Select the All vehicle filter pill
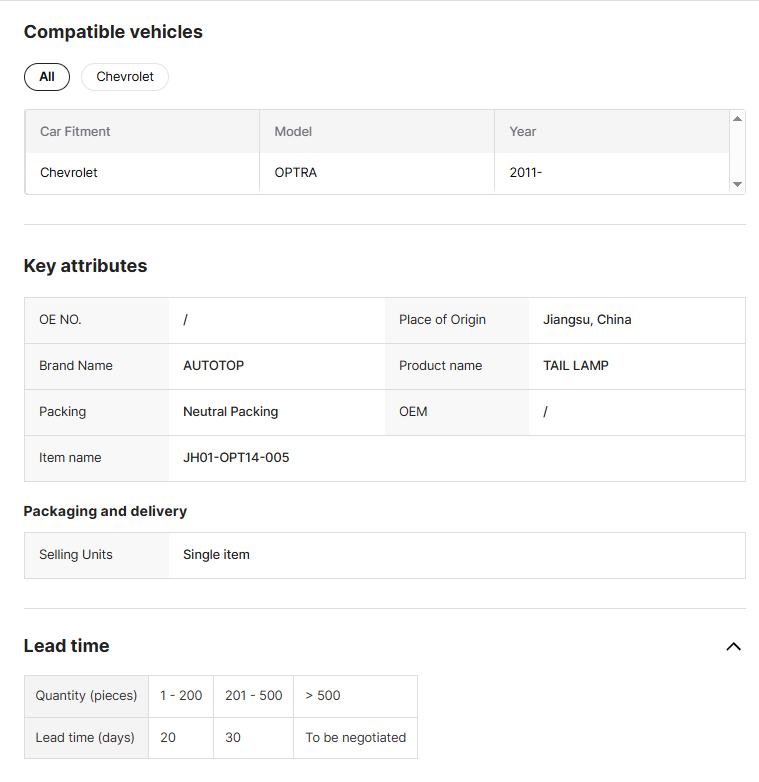The width and height of the screenshot is (759, 782). point(47,77)
